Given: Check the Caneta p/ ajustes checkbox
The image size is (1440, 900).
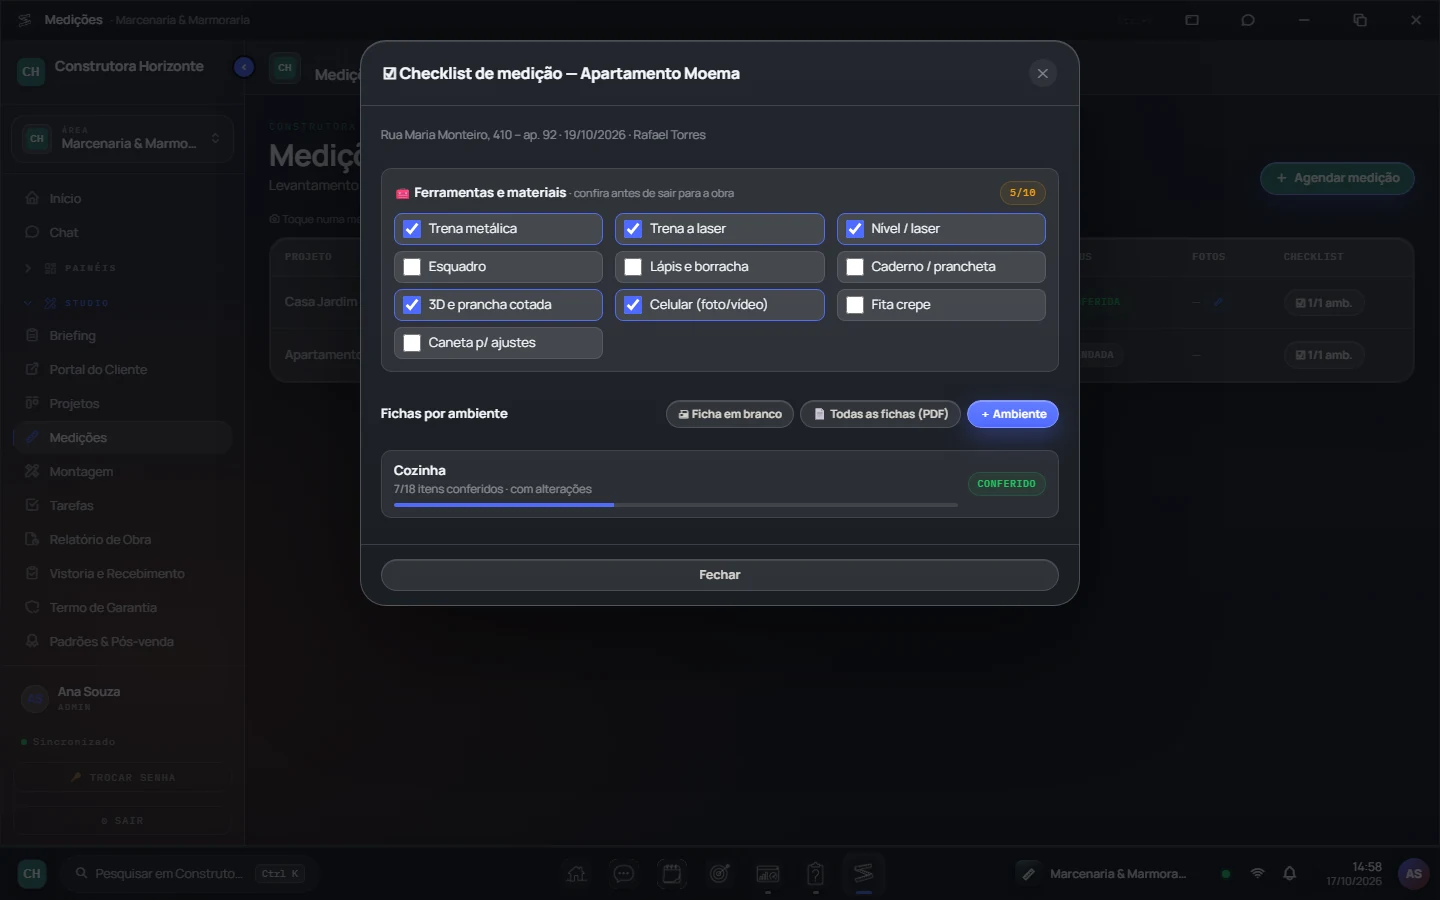Looking at the screenshot, I should tap(412, 343).
